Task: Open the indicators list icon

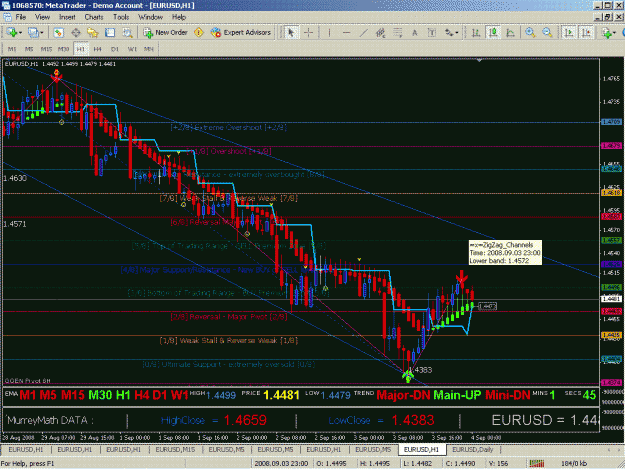Action: 607,33
